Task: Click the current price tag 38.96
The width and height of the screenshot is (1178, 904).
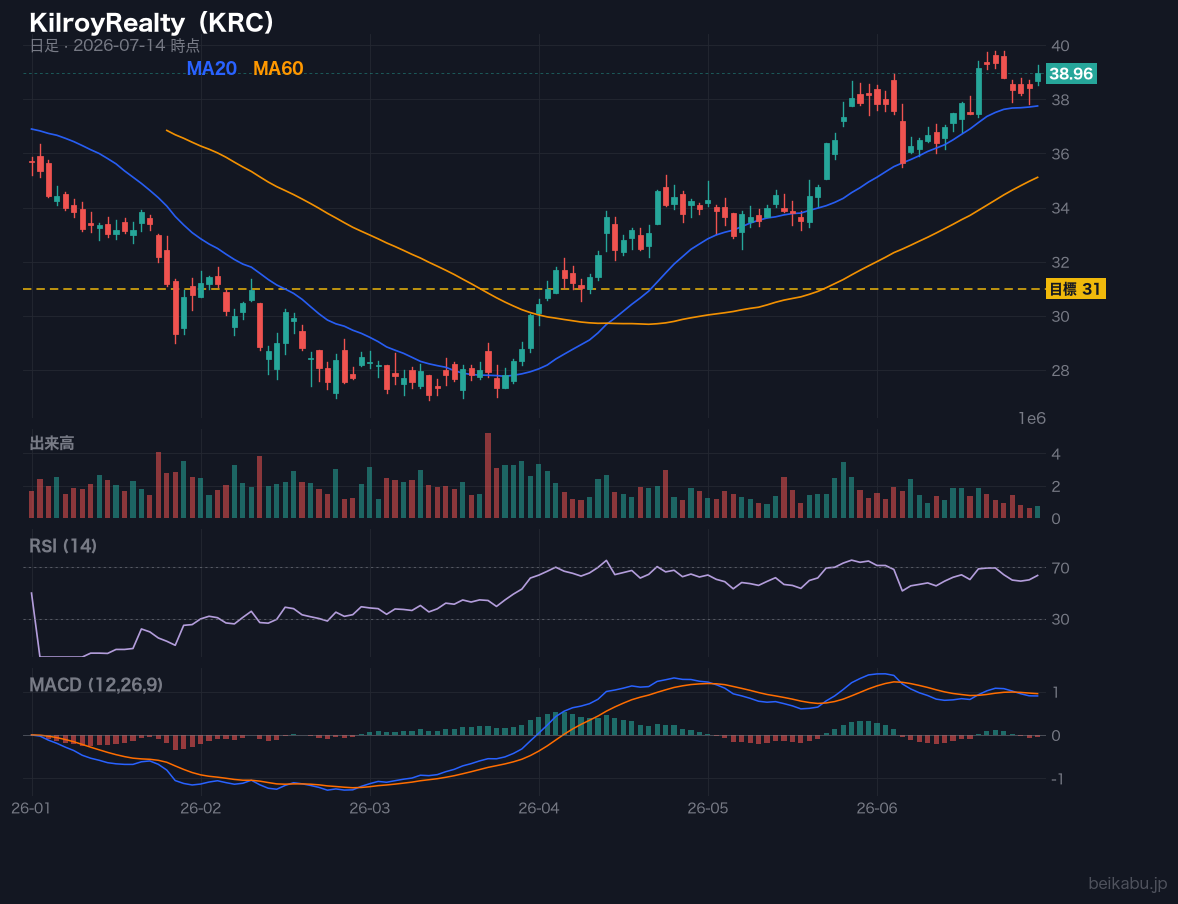Action: click(1071, 74)
